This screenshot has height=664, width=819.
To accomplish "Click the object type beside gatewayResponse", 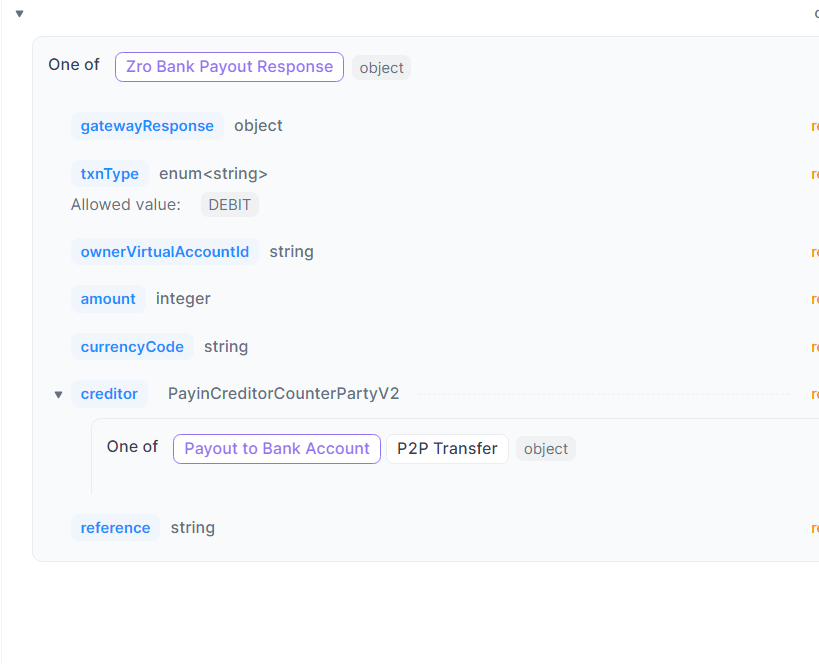I will point(258,126).
